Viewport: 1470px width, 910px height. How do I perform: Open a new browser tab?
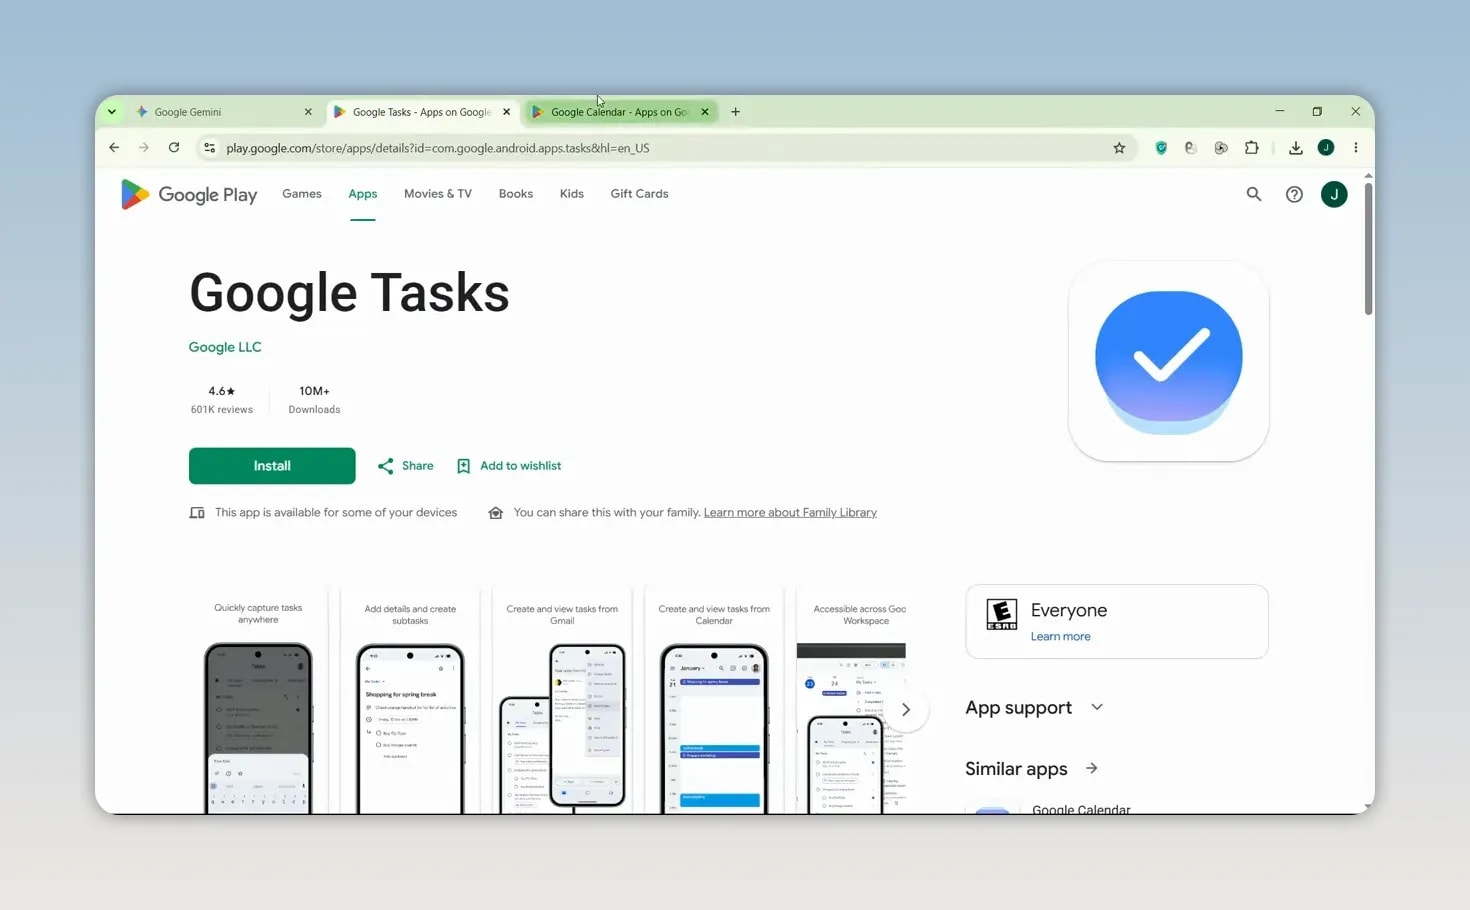click(735, 112)
